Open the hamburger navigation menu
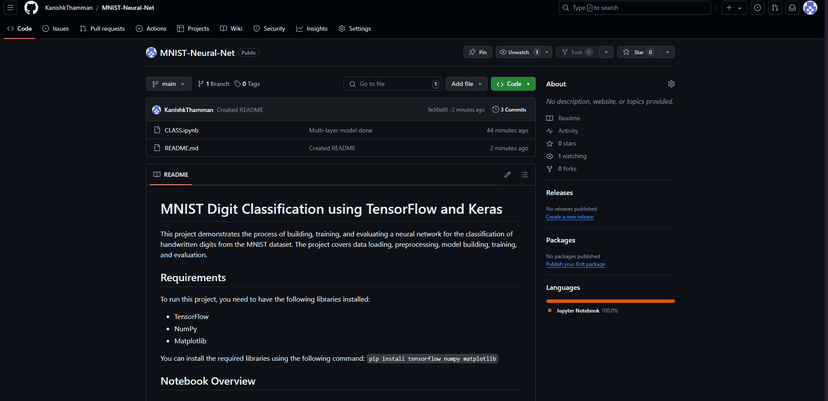Viewport: 828px width, 401px height. (11, 8)
